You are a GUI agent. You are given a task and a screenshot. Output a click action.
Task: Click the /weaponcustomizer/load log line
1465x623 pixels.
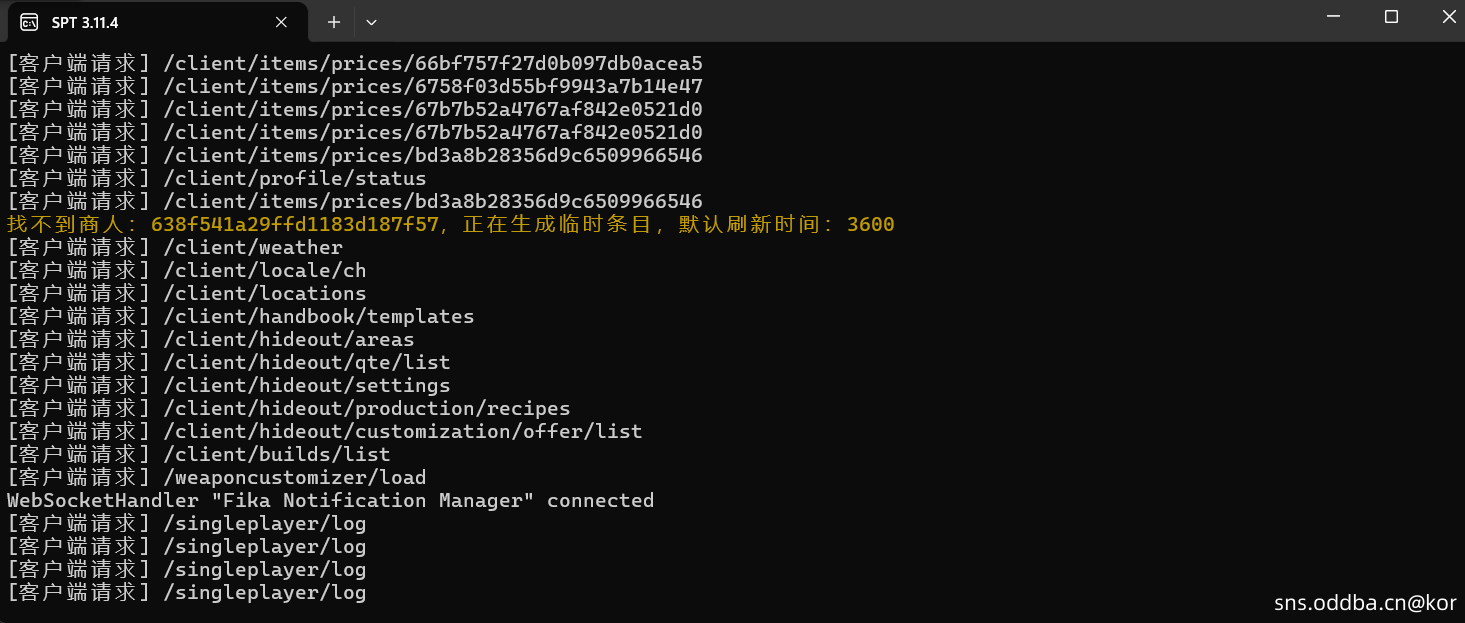coord(294,478)
